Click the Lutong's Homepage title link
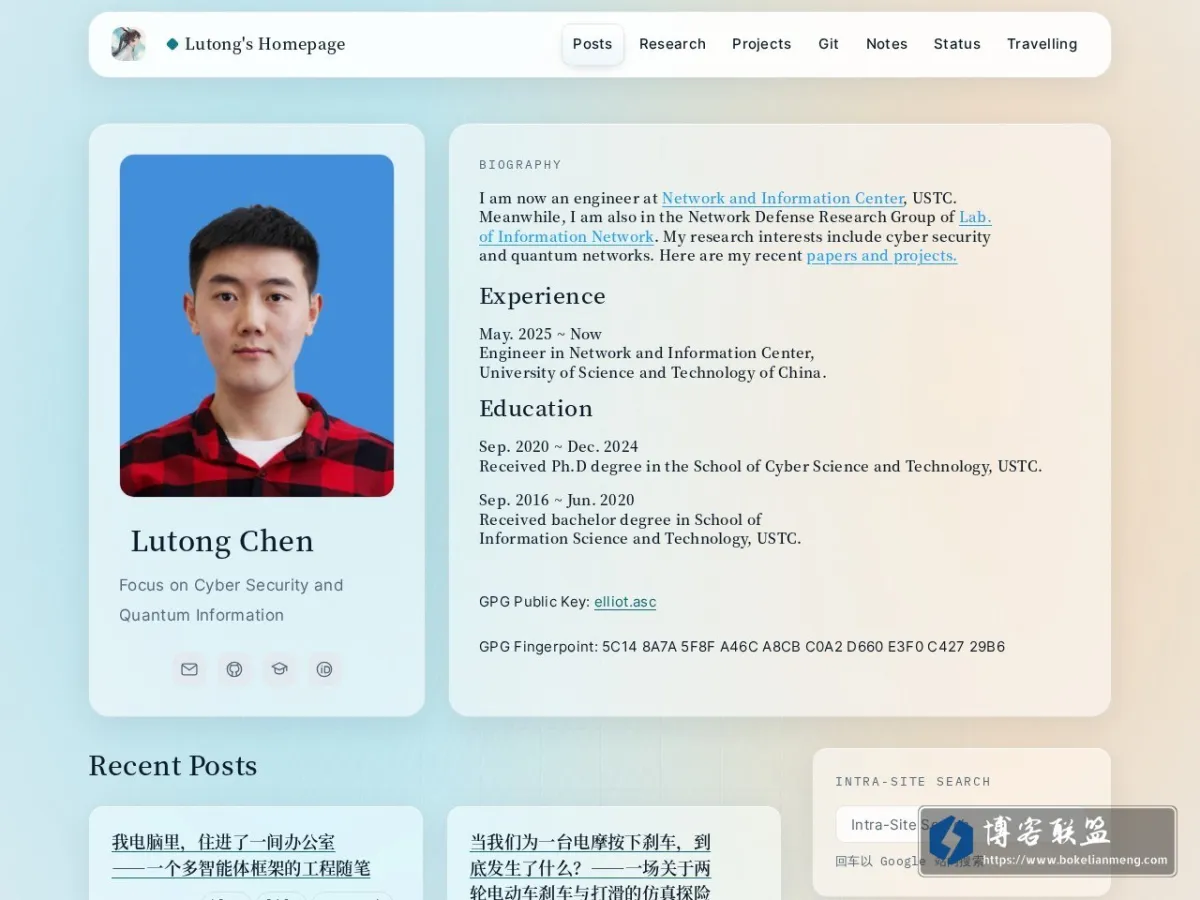Viewport: 1200px width, 900px height. pos(265,44)
